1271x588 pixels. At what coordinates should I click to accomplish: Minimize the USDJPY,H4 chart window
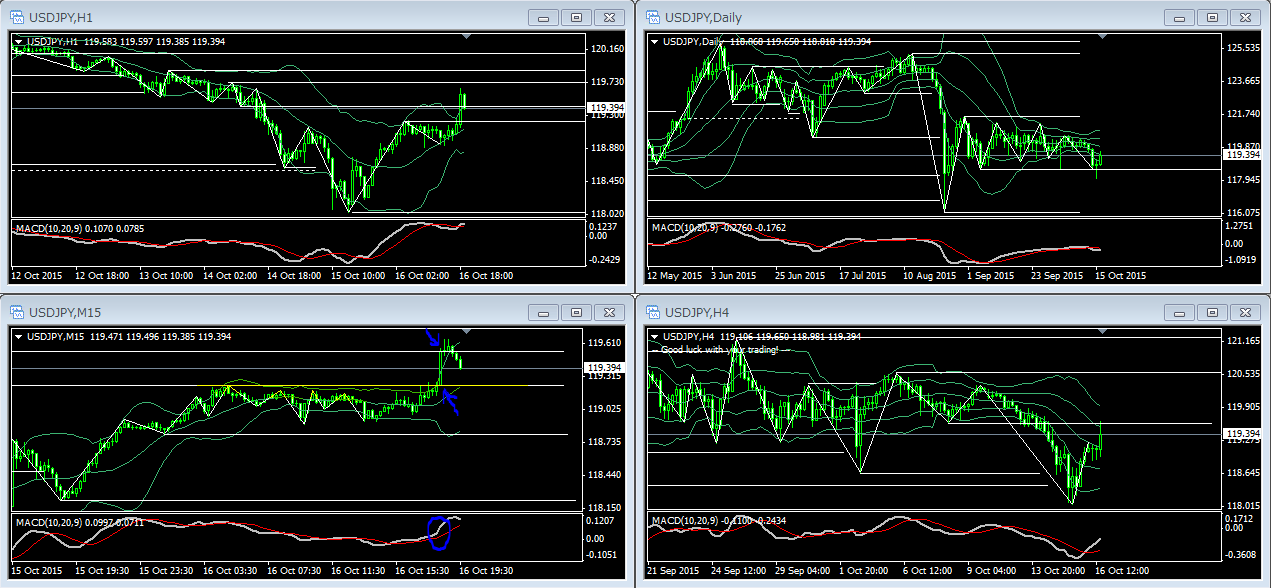point(1179,311)
